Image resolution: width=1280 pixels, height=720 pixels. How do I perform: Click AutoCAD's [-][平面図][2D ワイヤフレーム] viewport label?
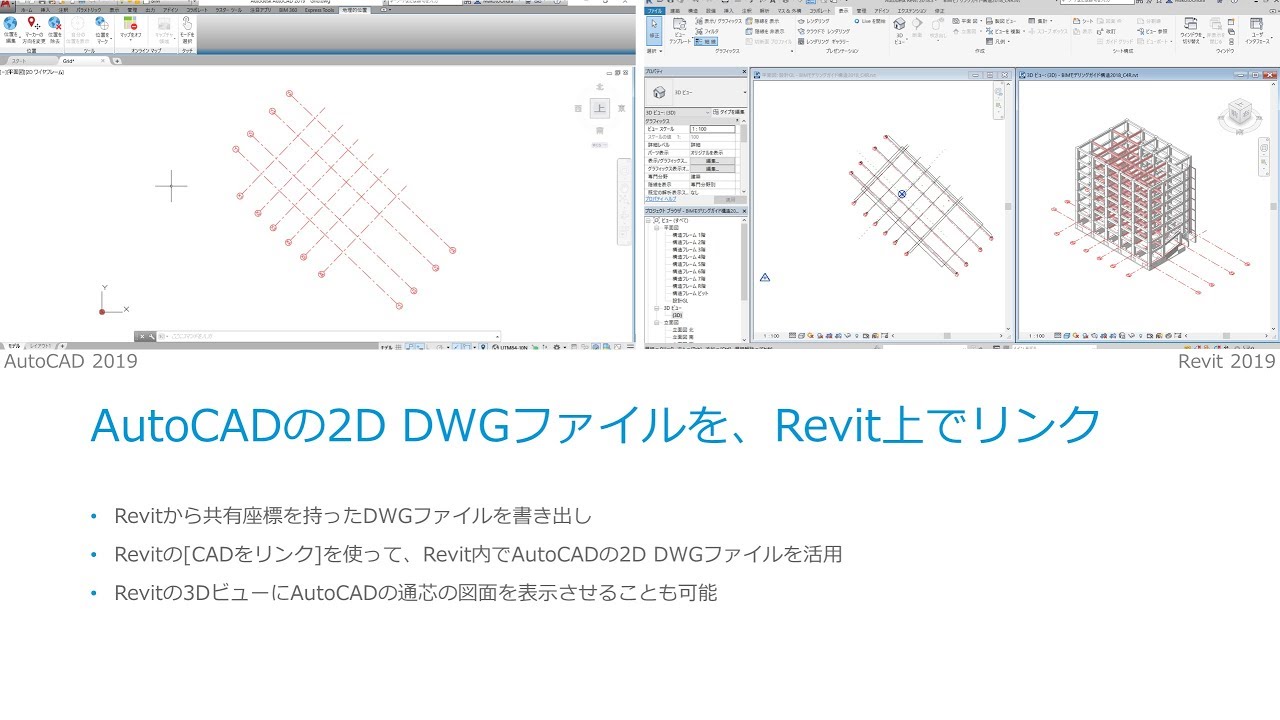pos(32,72)
